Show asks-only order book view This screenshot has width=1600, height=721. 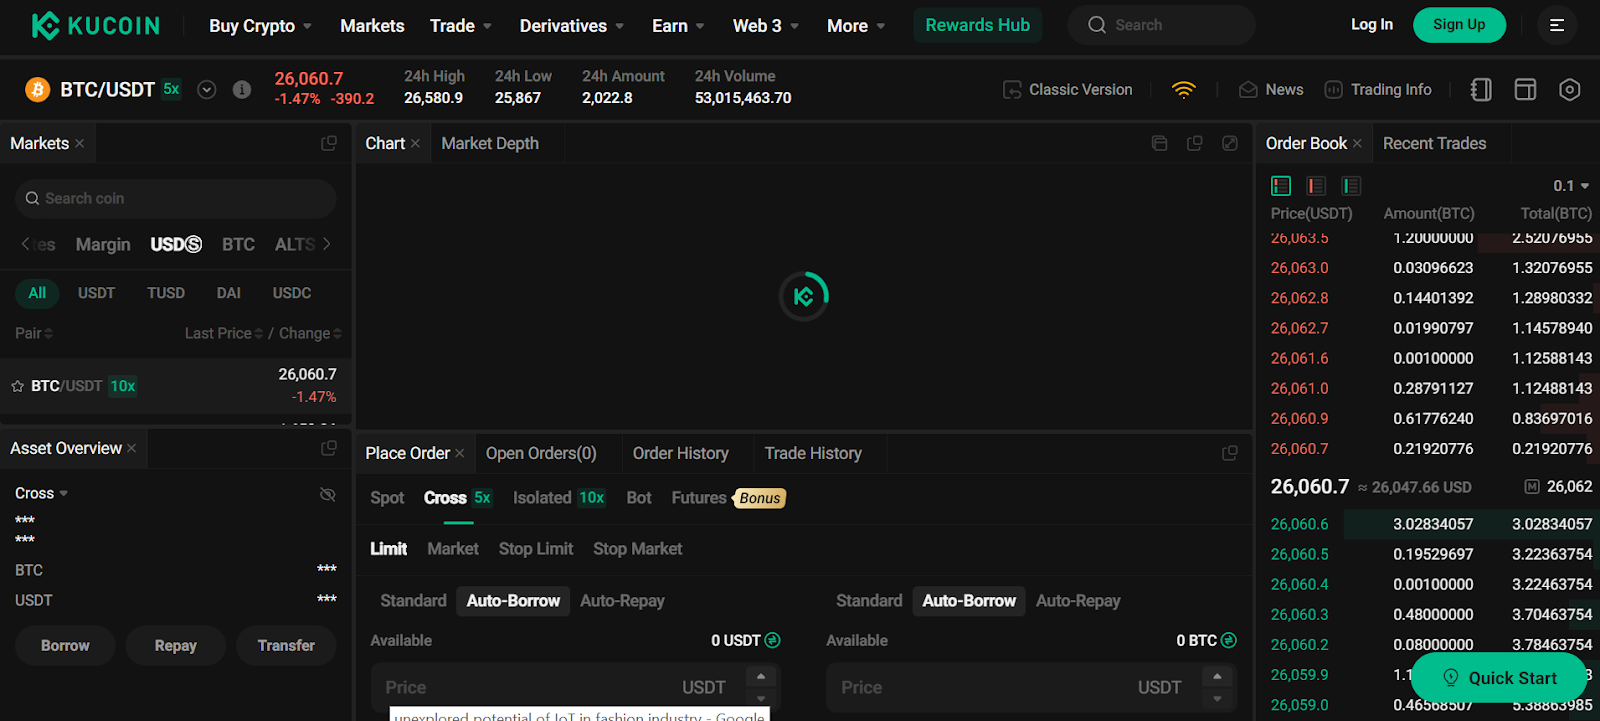point(1316,186)
